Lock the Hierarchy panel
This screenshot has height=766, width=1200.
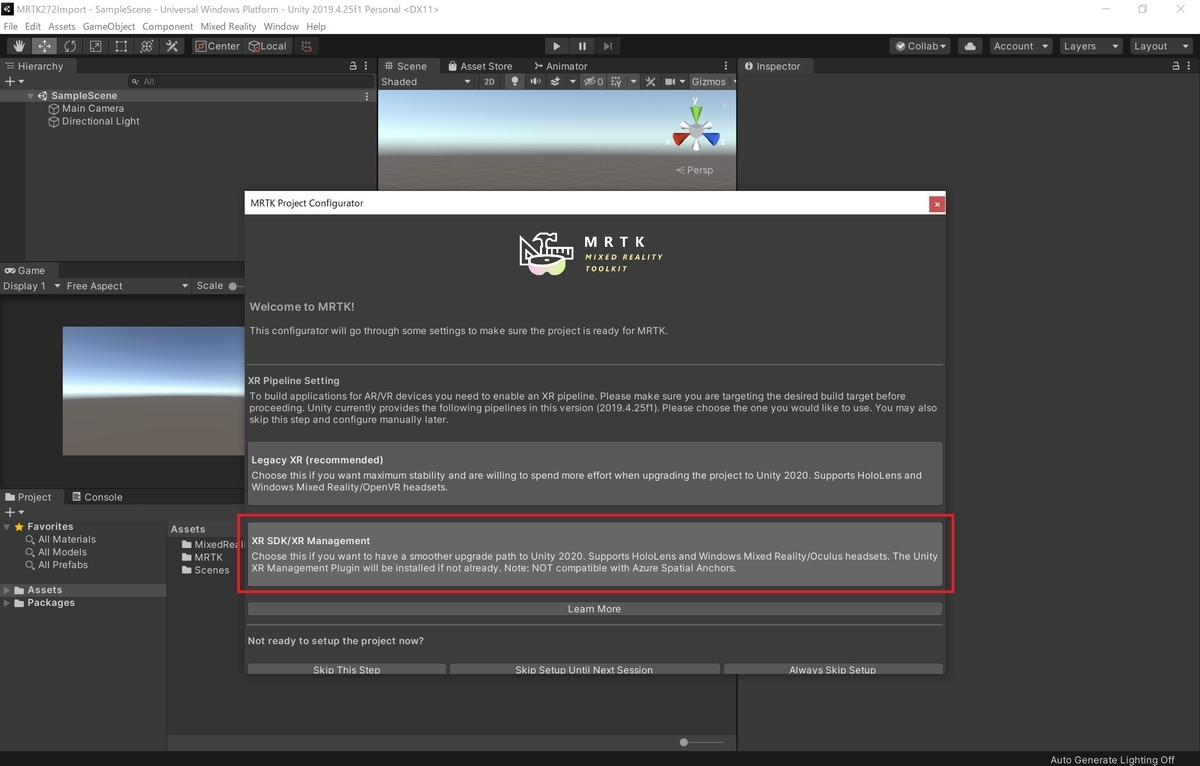352,66
